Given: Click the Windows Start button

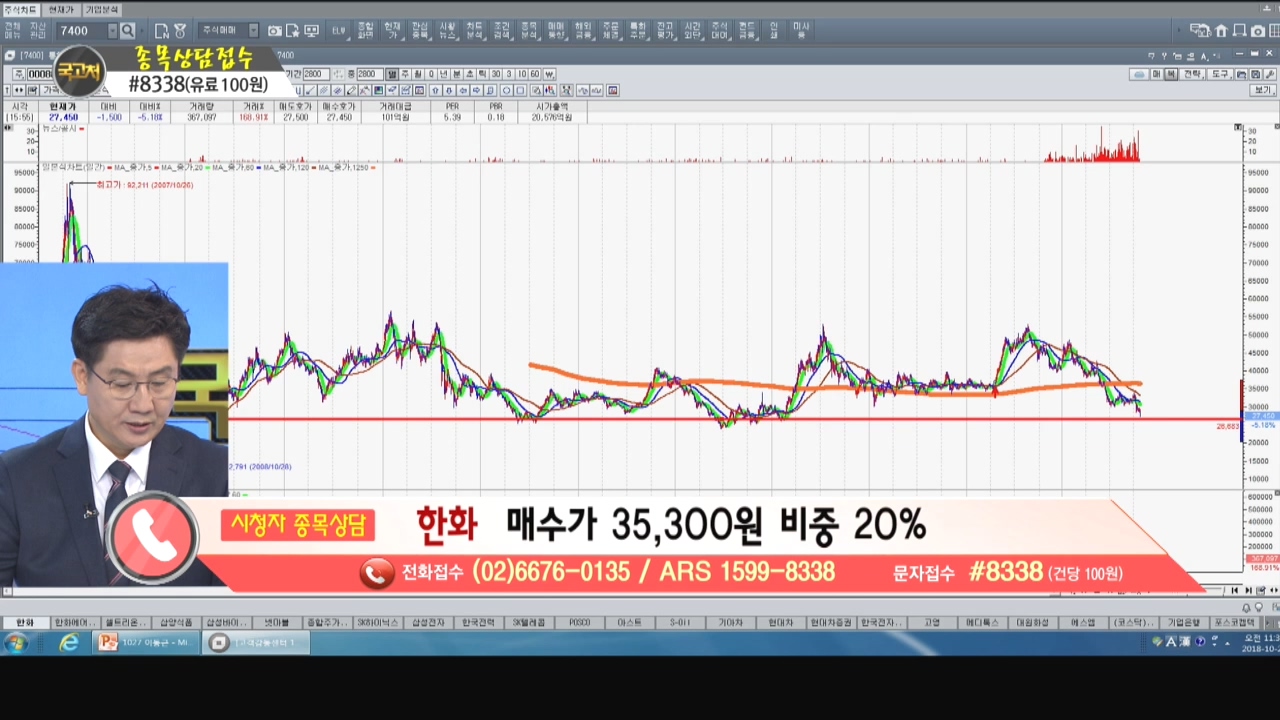Looking at the screenshot, I should (16, 643).
